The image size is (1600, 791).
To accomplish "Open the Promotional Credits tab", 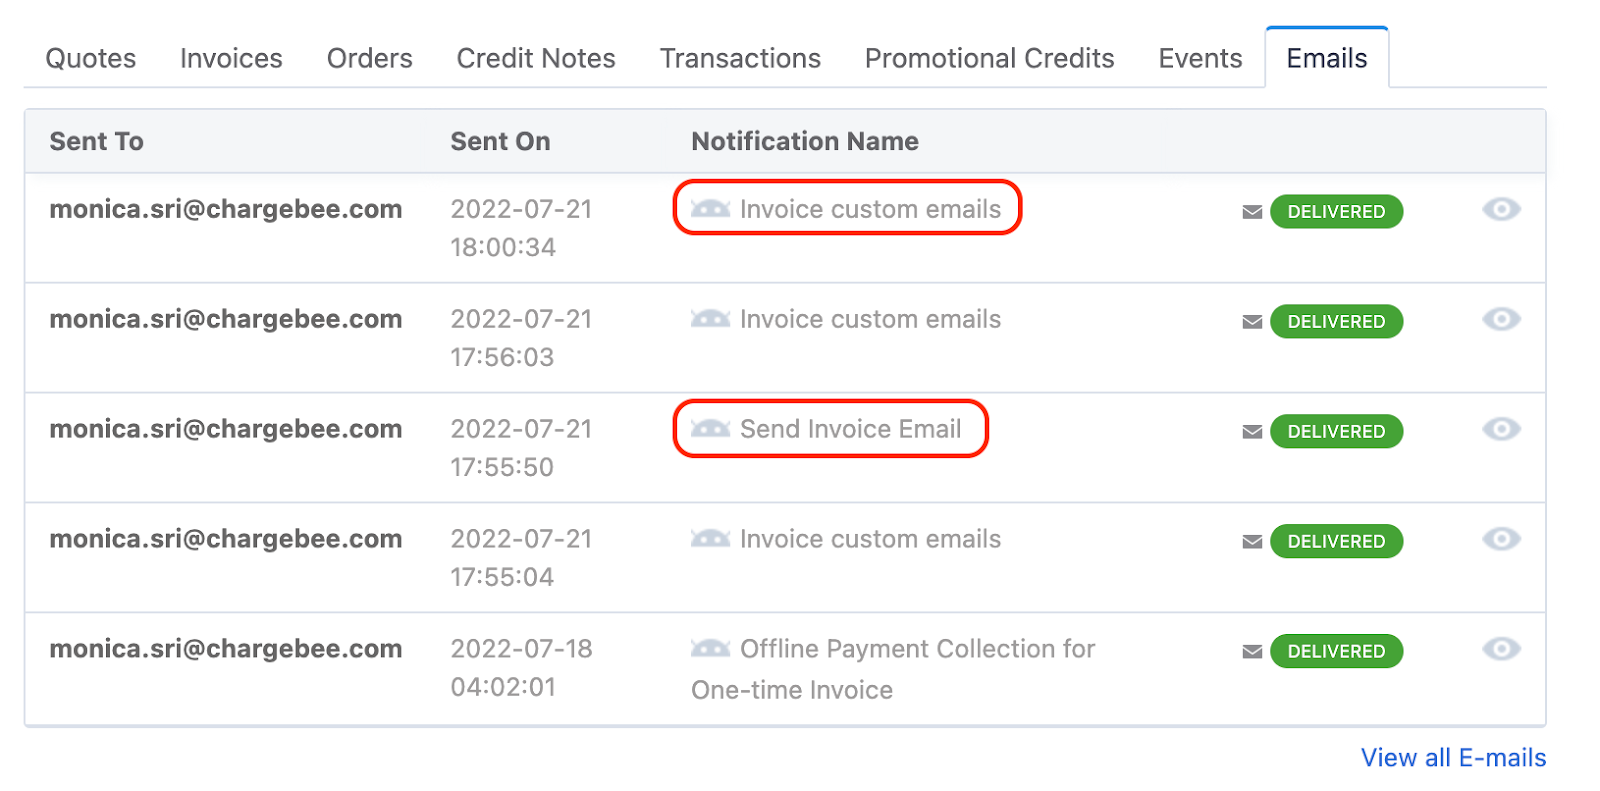I will [x=989, y=59].
